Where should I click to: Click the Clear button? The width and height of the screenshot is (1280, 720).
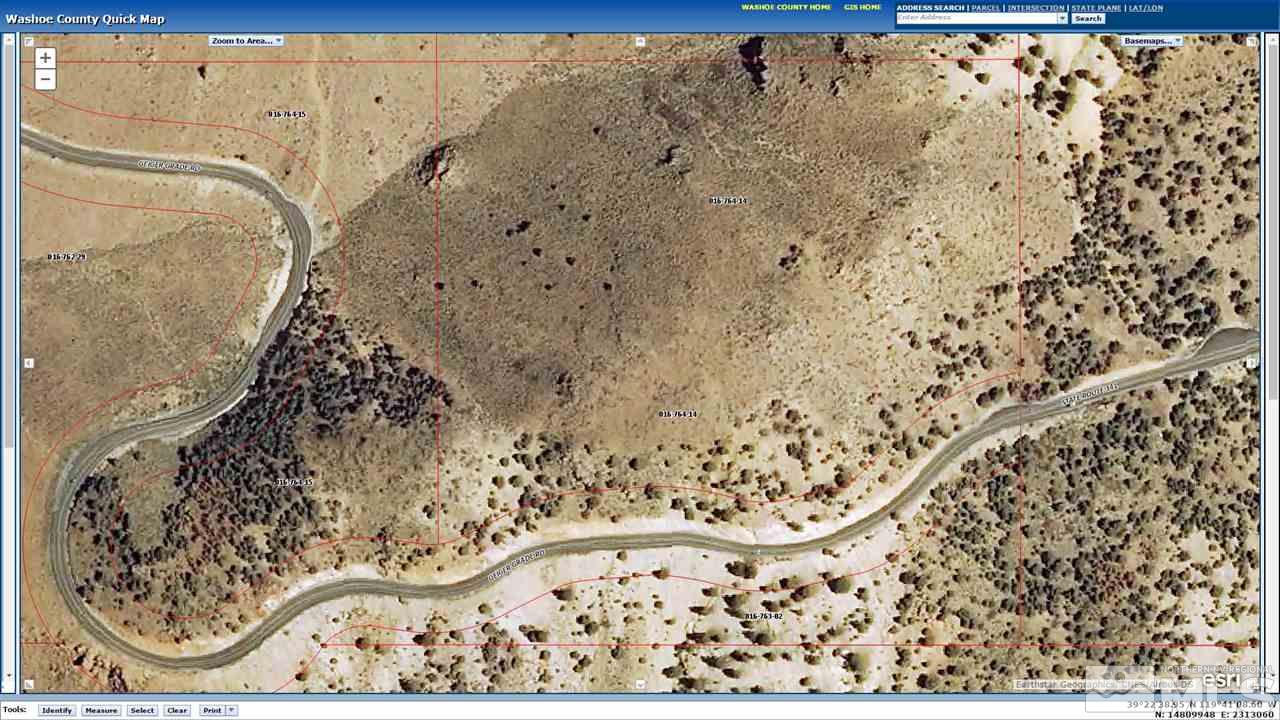[x=177, y=710]
